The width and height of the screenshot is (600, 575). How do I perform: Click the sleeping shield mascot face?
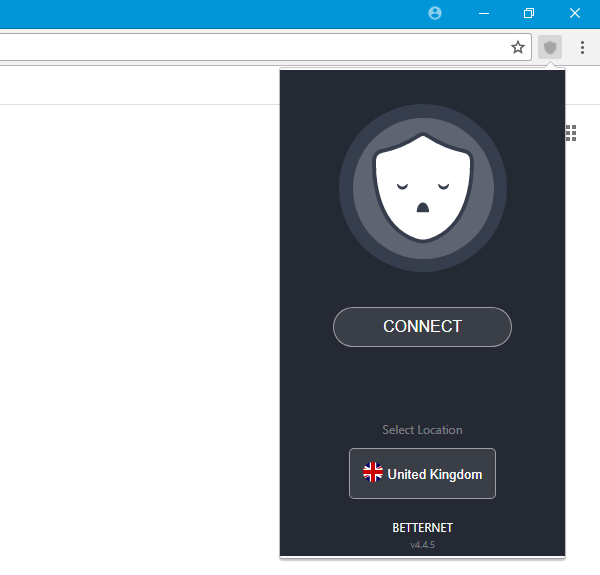pos(423,187)
